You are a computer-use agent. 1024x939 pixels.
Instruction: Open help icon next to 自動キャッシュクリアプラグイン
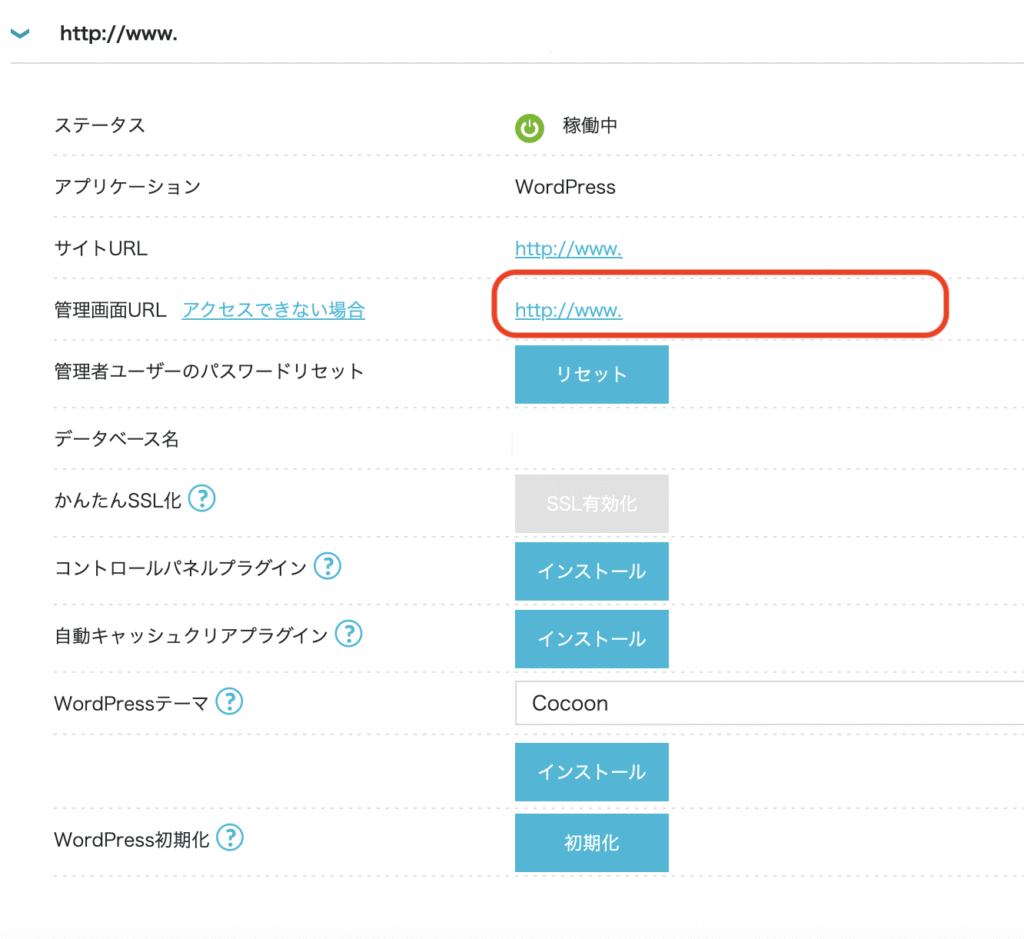pyautogui.click(x=348, y=633)
